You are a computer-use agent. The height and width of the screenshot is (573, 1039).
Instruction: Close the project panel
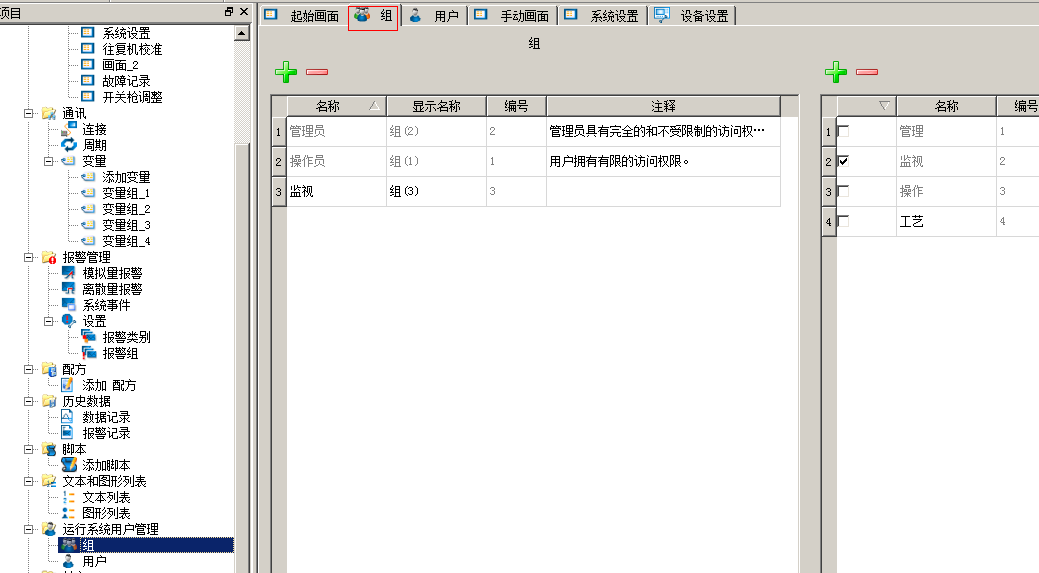[244, 12]
